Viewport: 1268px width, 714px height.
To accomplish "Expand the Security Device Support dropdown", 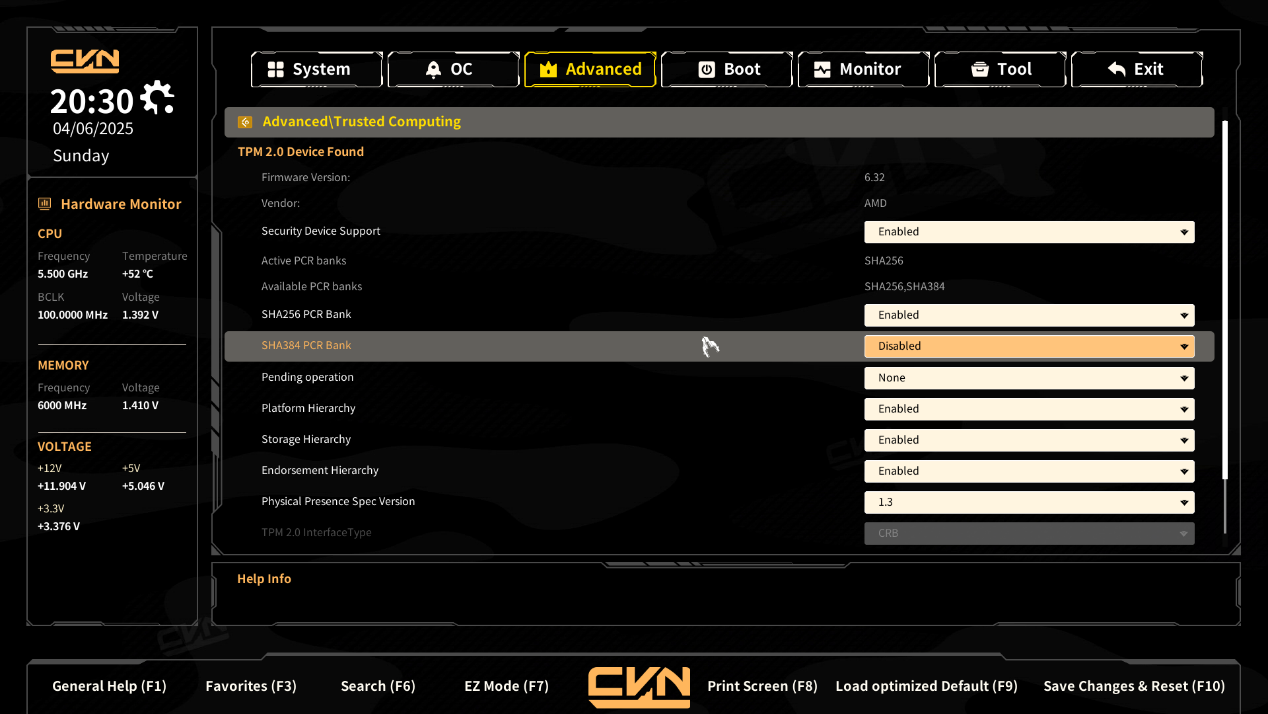I will tap(1028, 232).
